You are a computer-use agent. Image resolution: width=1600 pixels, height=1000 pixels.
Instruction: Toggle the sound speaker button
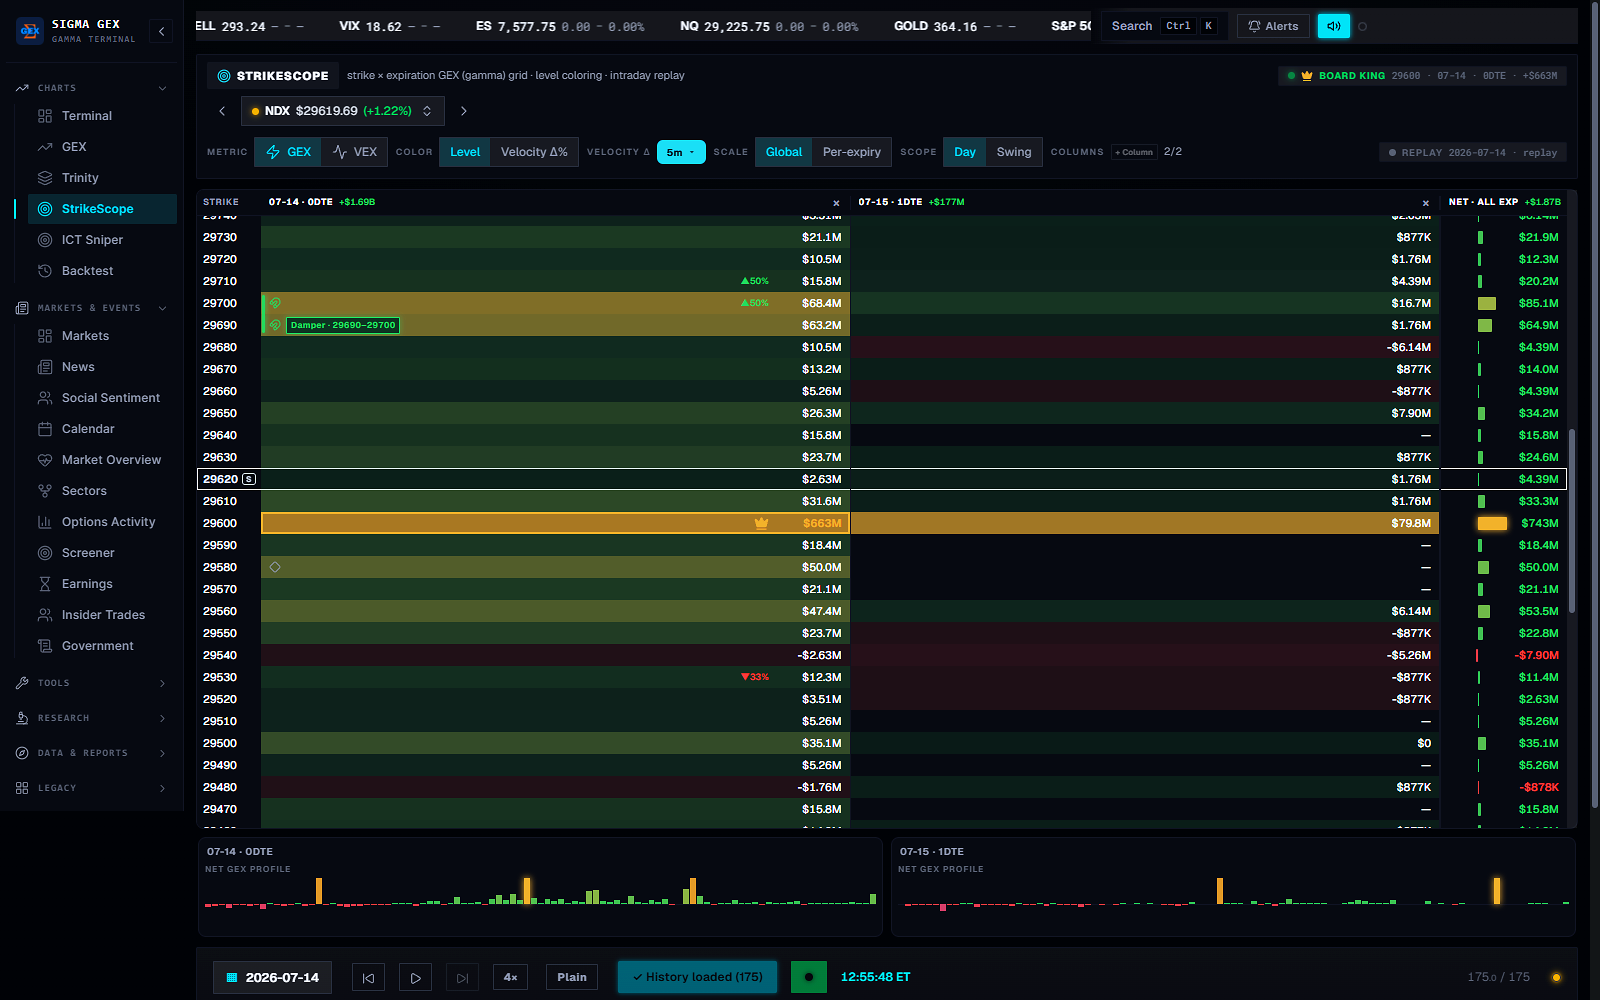tap(1333, 26)
